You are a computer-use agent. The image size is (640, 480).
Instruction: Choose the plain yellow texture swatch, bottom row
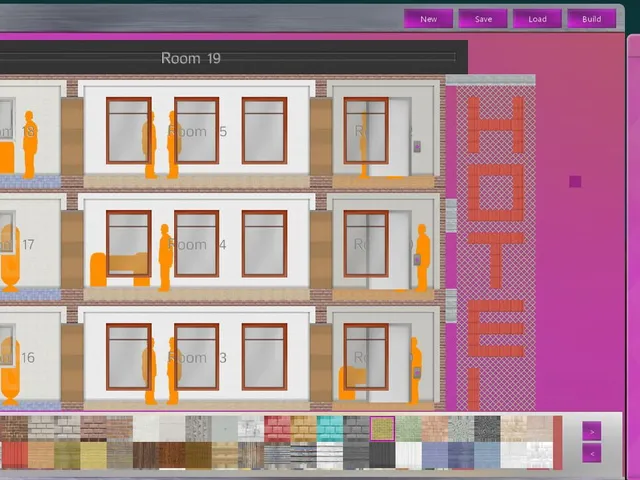coord(93,455)
